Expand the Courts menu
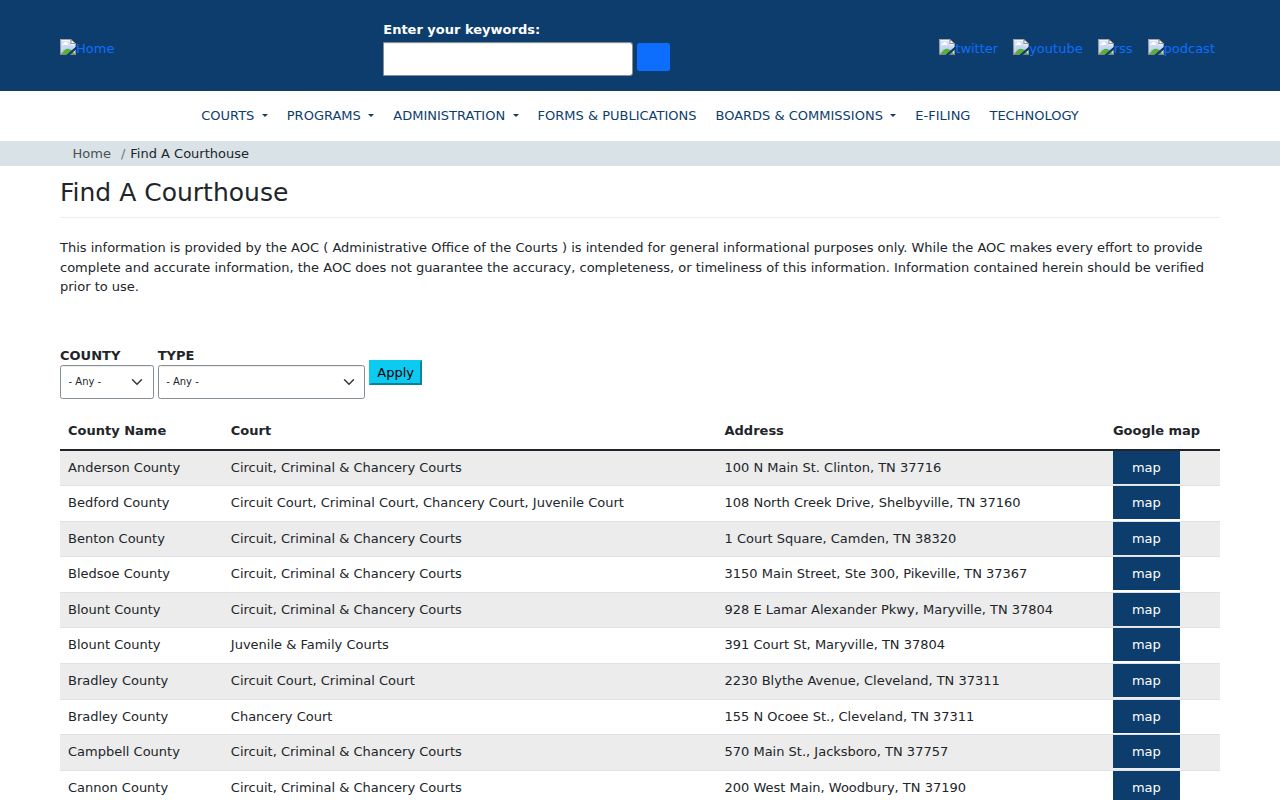1280x800 pixels. [x=234, y=115]
